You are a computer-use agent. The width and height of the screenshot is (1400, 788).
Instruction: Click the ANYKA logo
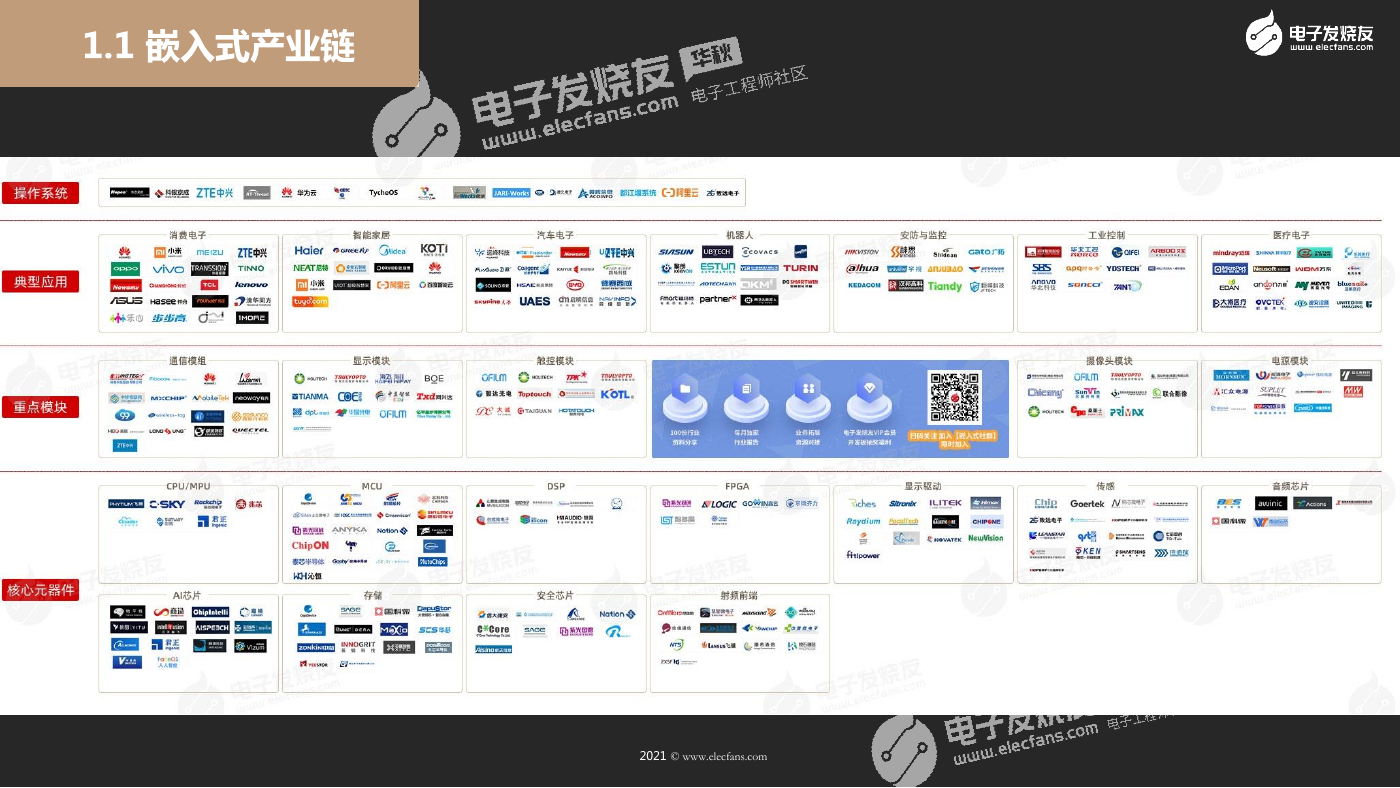[349, 530]
